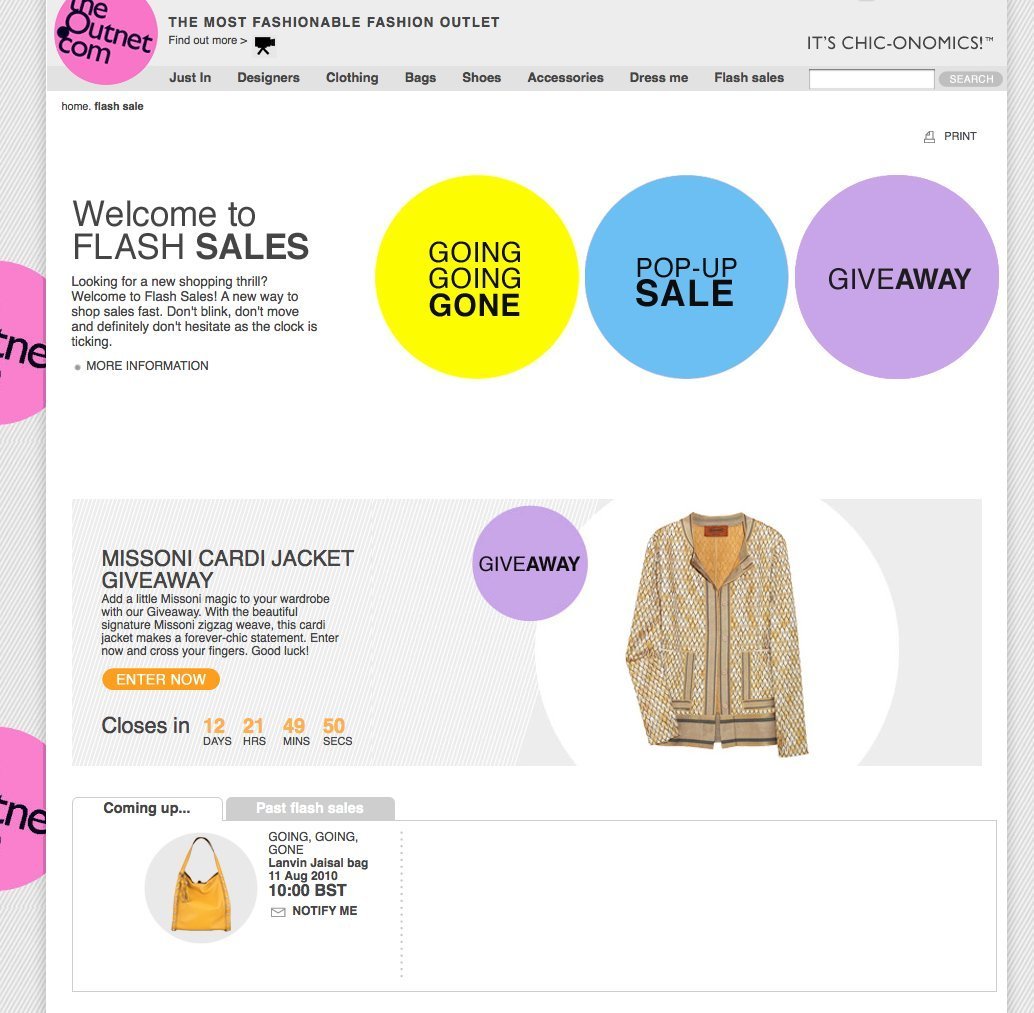Open the Designers menu
Viewport: 1034px width, 1013px height.
(268, 78)
